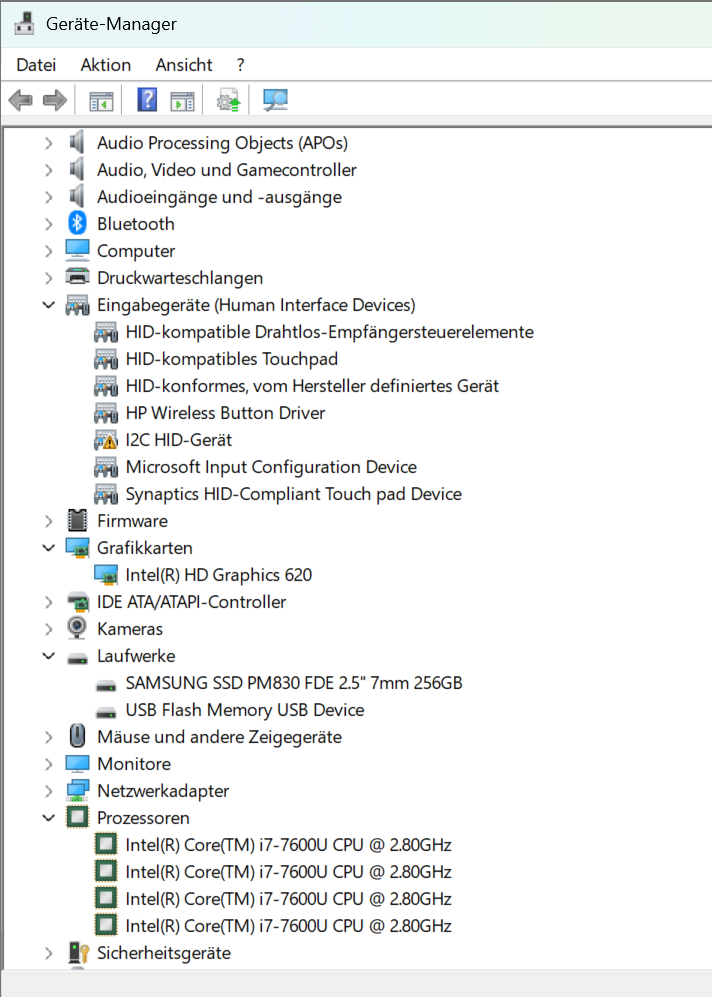Select HP Wireless Button Driver
The width and height of the screenshot is (712, 997).
coord(225,413)
